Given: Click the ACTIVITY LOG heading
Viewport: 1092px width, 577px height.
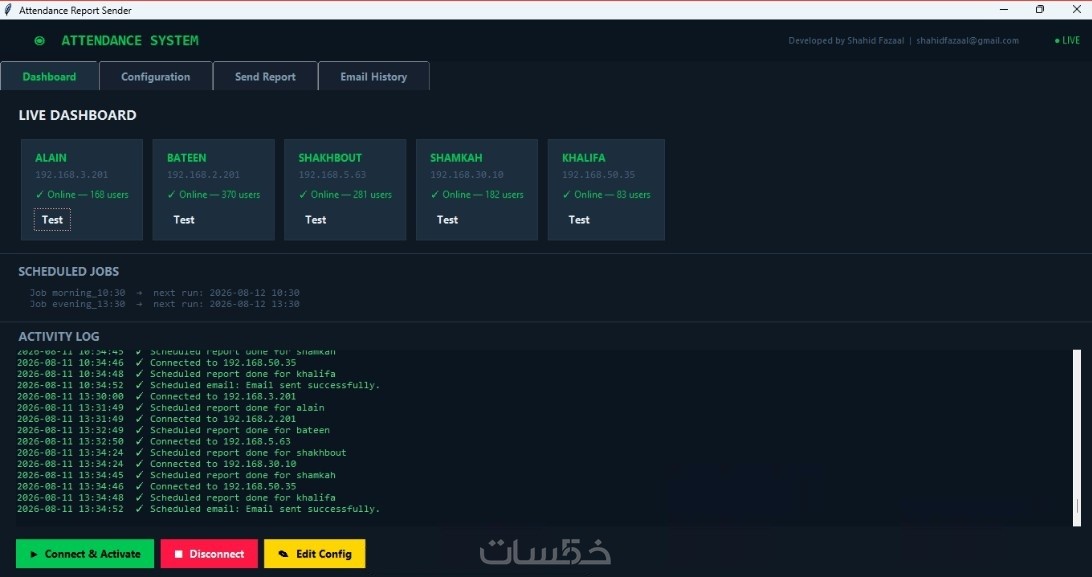Looking at the screenshot, I should 58,337.
